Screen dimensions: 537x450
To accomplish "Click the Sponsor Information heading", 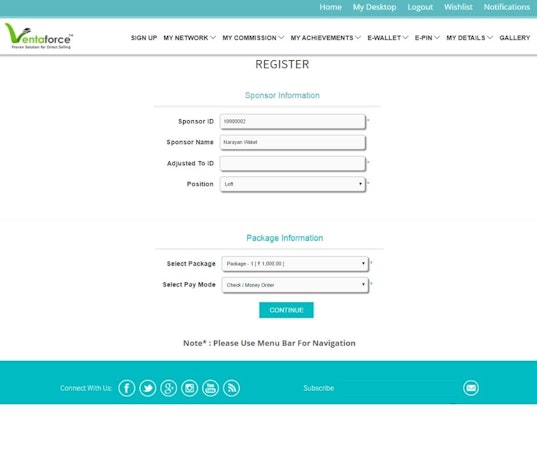I will tap(282, 96).
